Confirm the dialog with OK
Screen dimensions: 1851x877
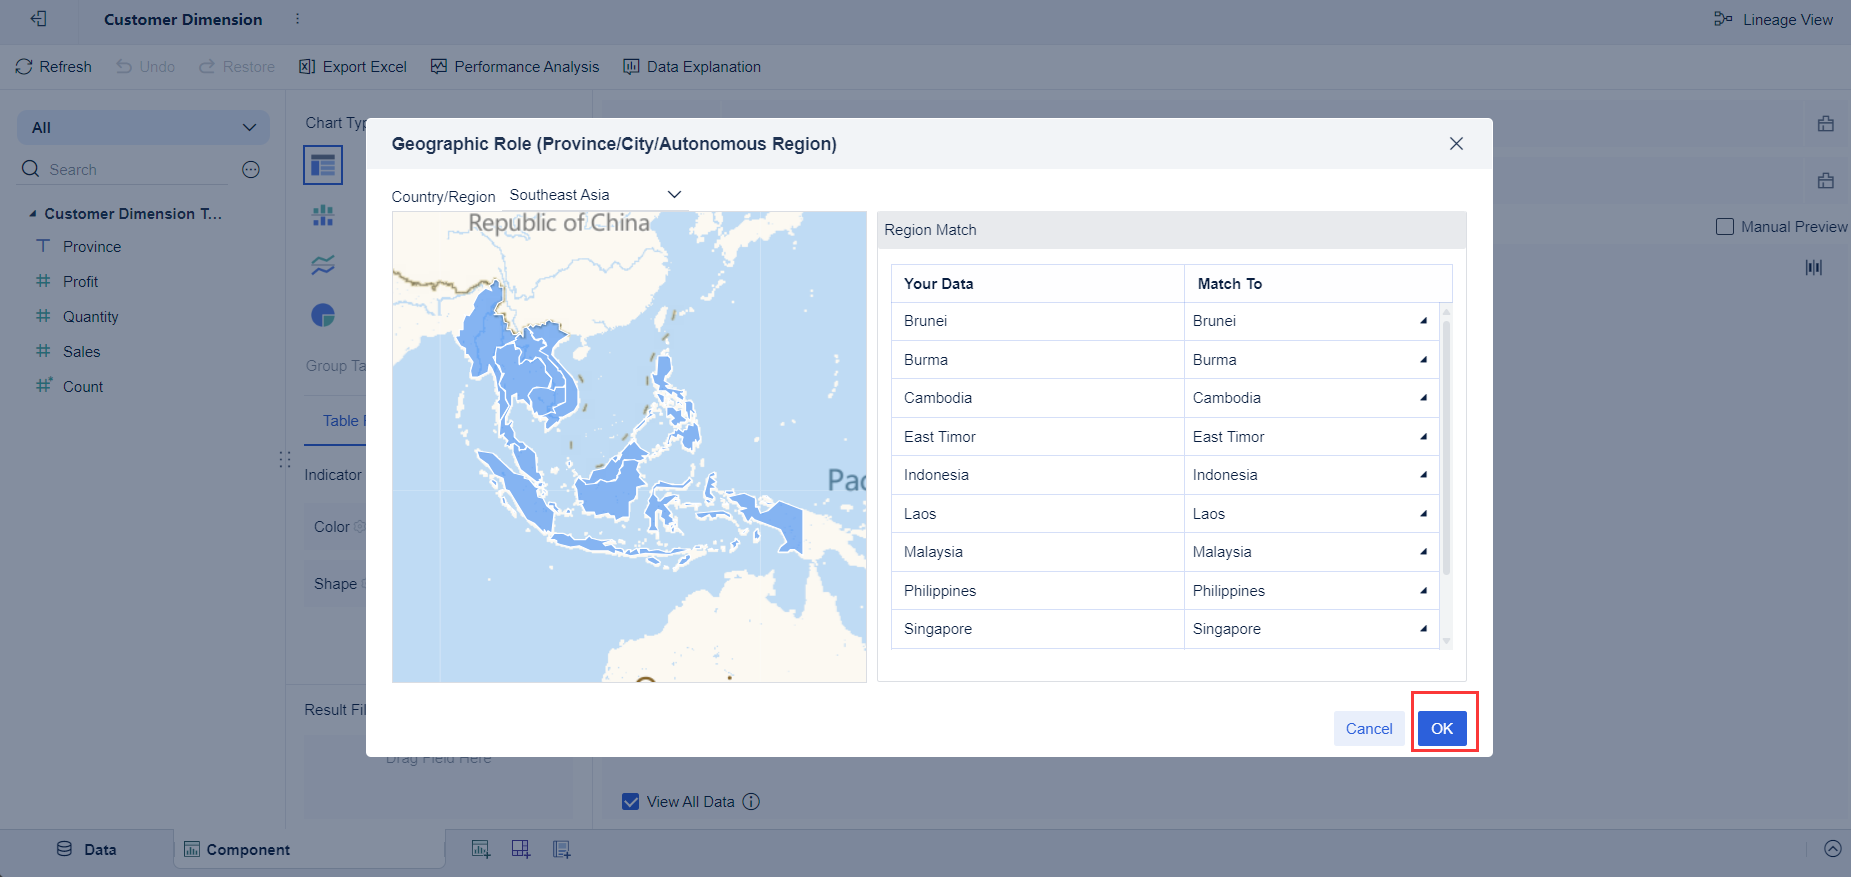(x=1441, y=729)
